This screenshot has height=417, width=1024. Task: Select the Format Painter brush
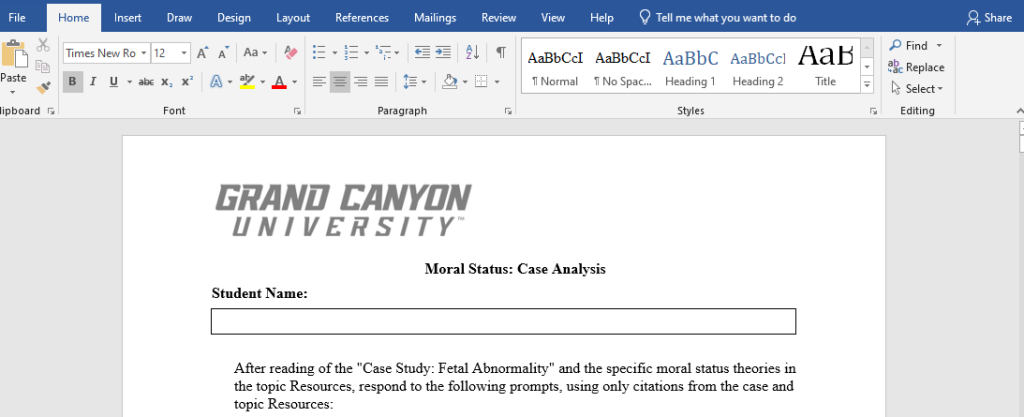(43, 87)
